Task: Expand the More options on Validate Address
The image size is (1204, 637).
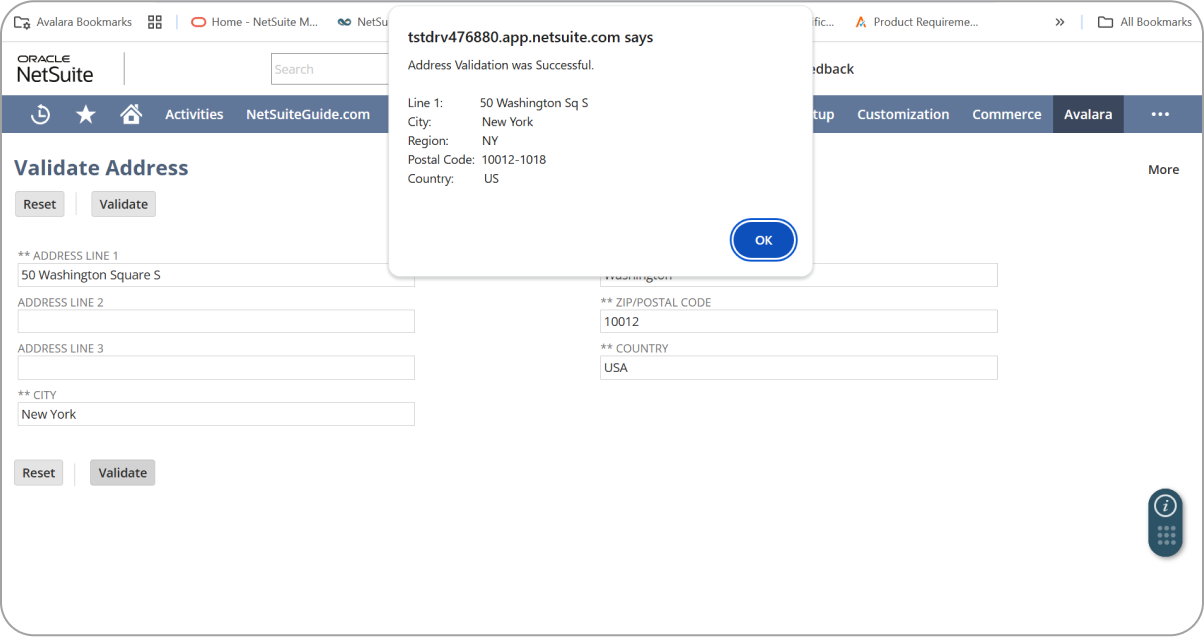Action: pos(1163,169)
